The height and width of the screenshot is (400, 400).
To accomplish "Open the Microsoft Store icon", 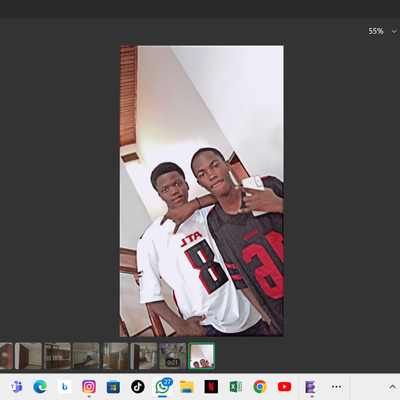I will click(113, 387).
